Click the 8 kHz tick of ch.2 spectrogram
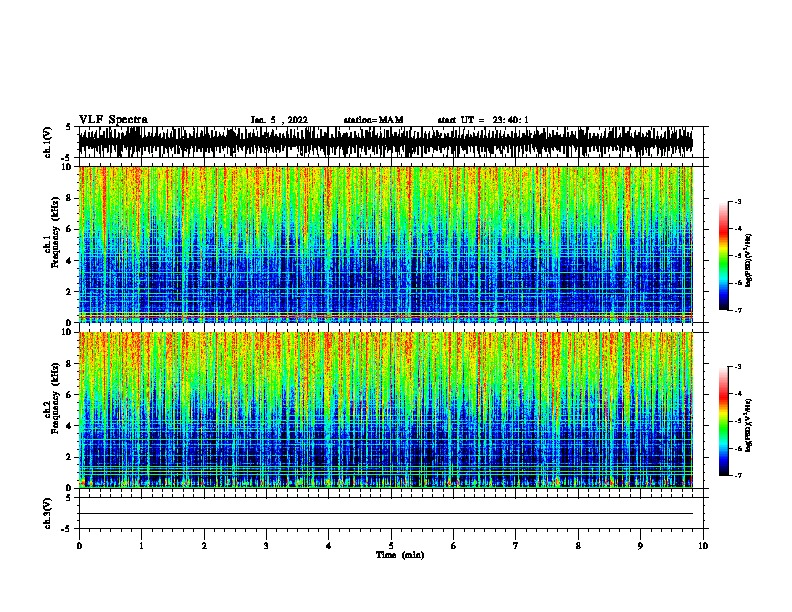Image resolution: width=792 pixels, height=612 pixels. (71, 363)
